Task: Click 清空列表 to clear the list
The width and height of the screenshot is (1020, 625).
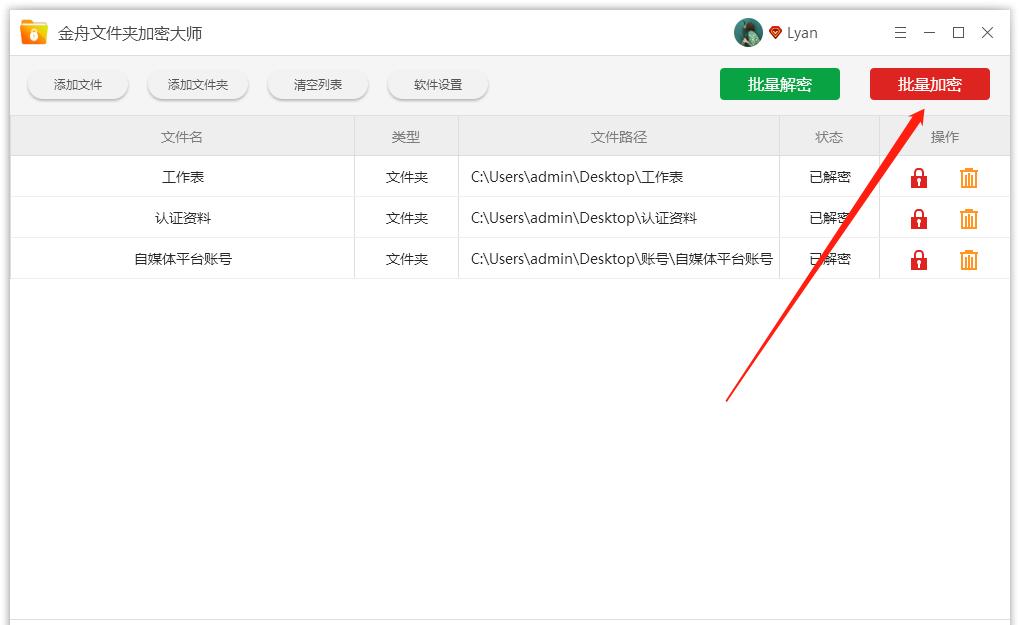Action: (x=317, y=85)
